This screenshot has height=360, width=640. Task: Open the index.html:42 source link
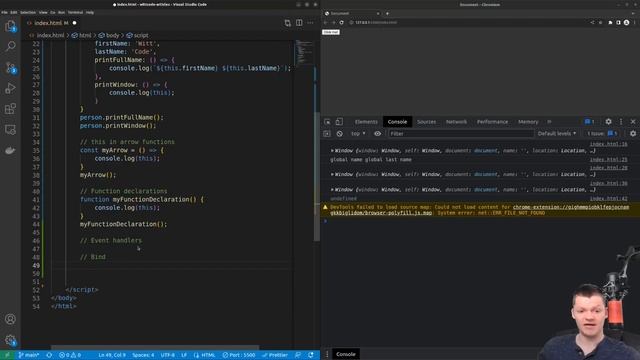[608, 198]
